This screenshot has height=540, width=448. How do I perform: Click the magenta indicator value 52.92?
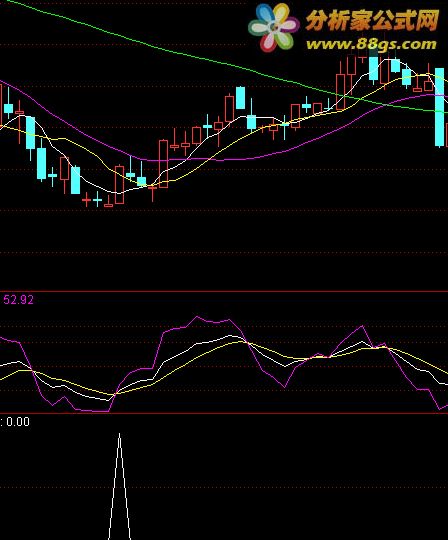pos(19,300)
